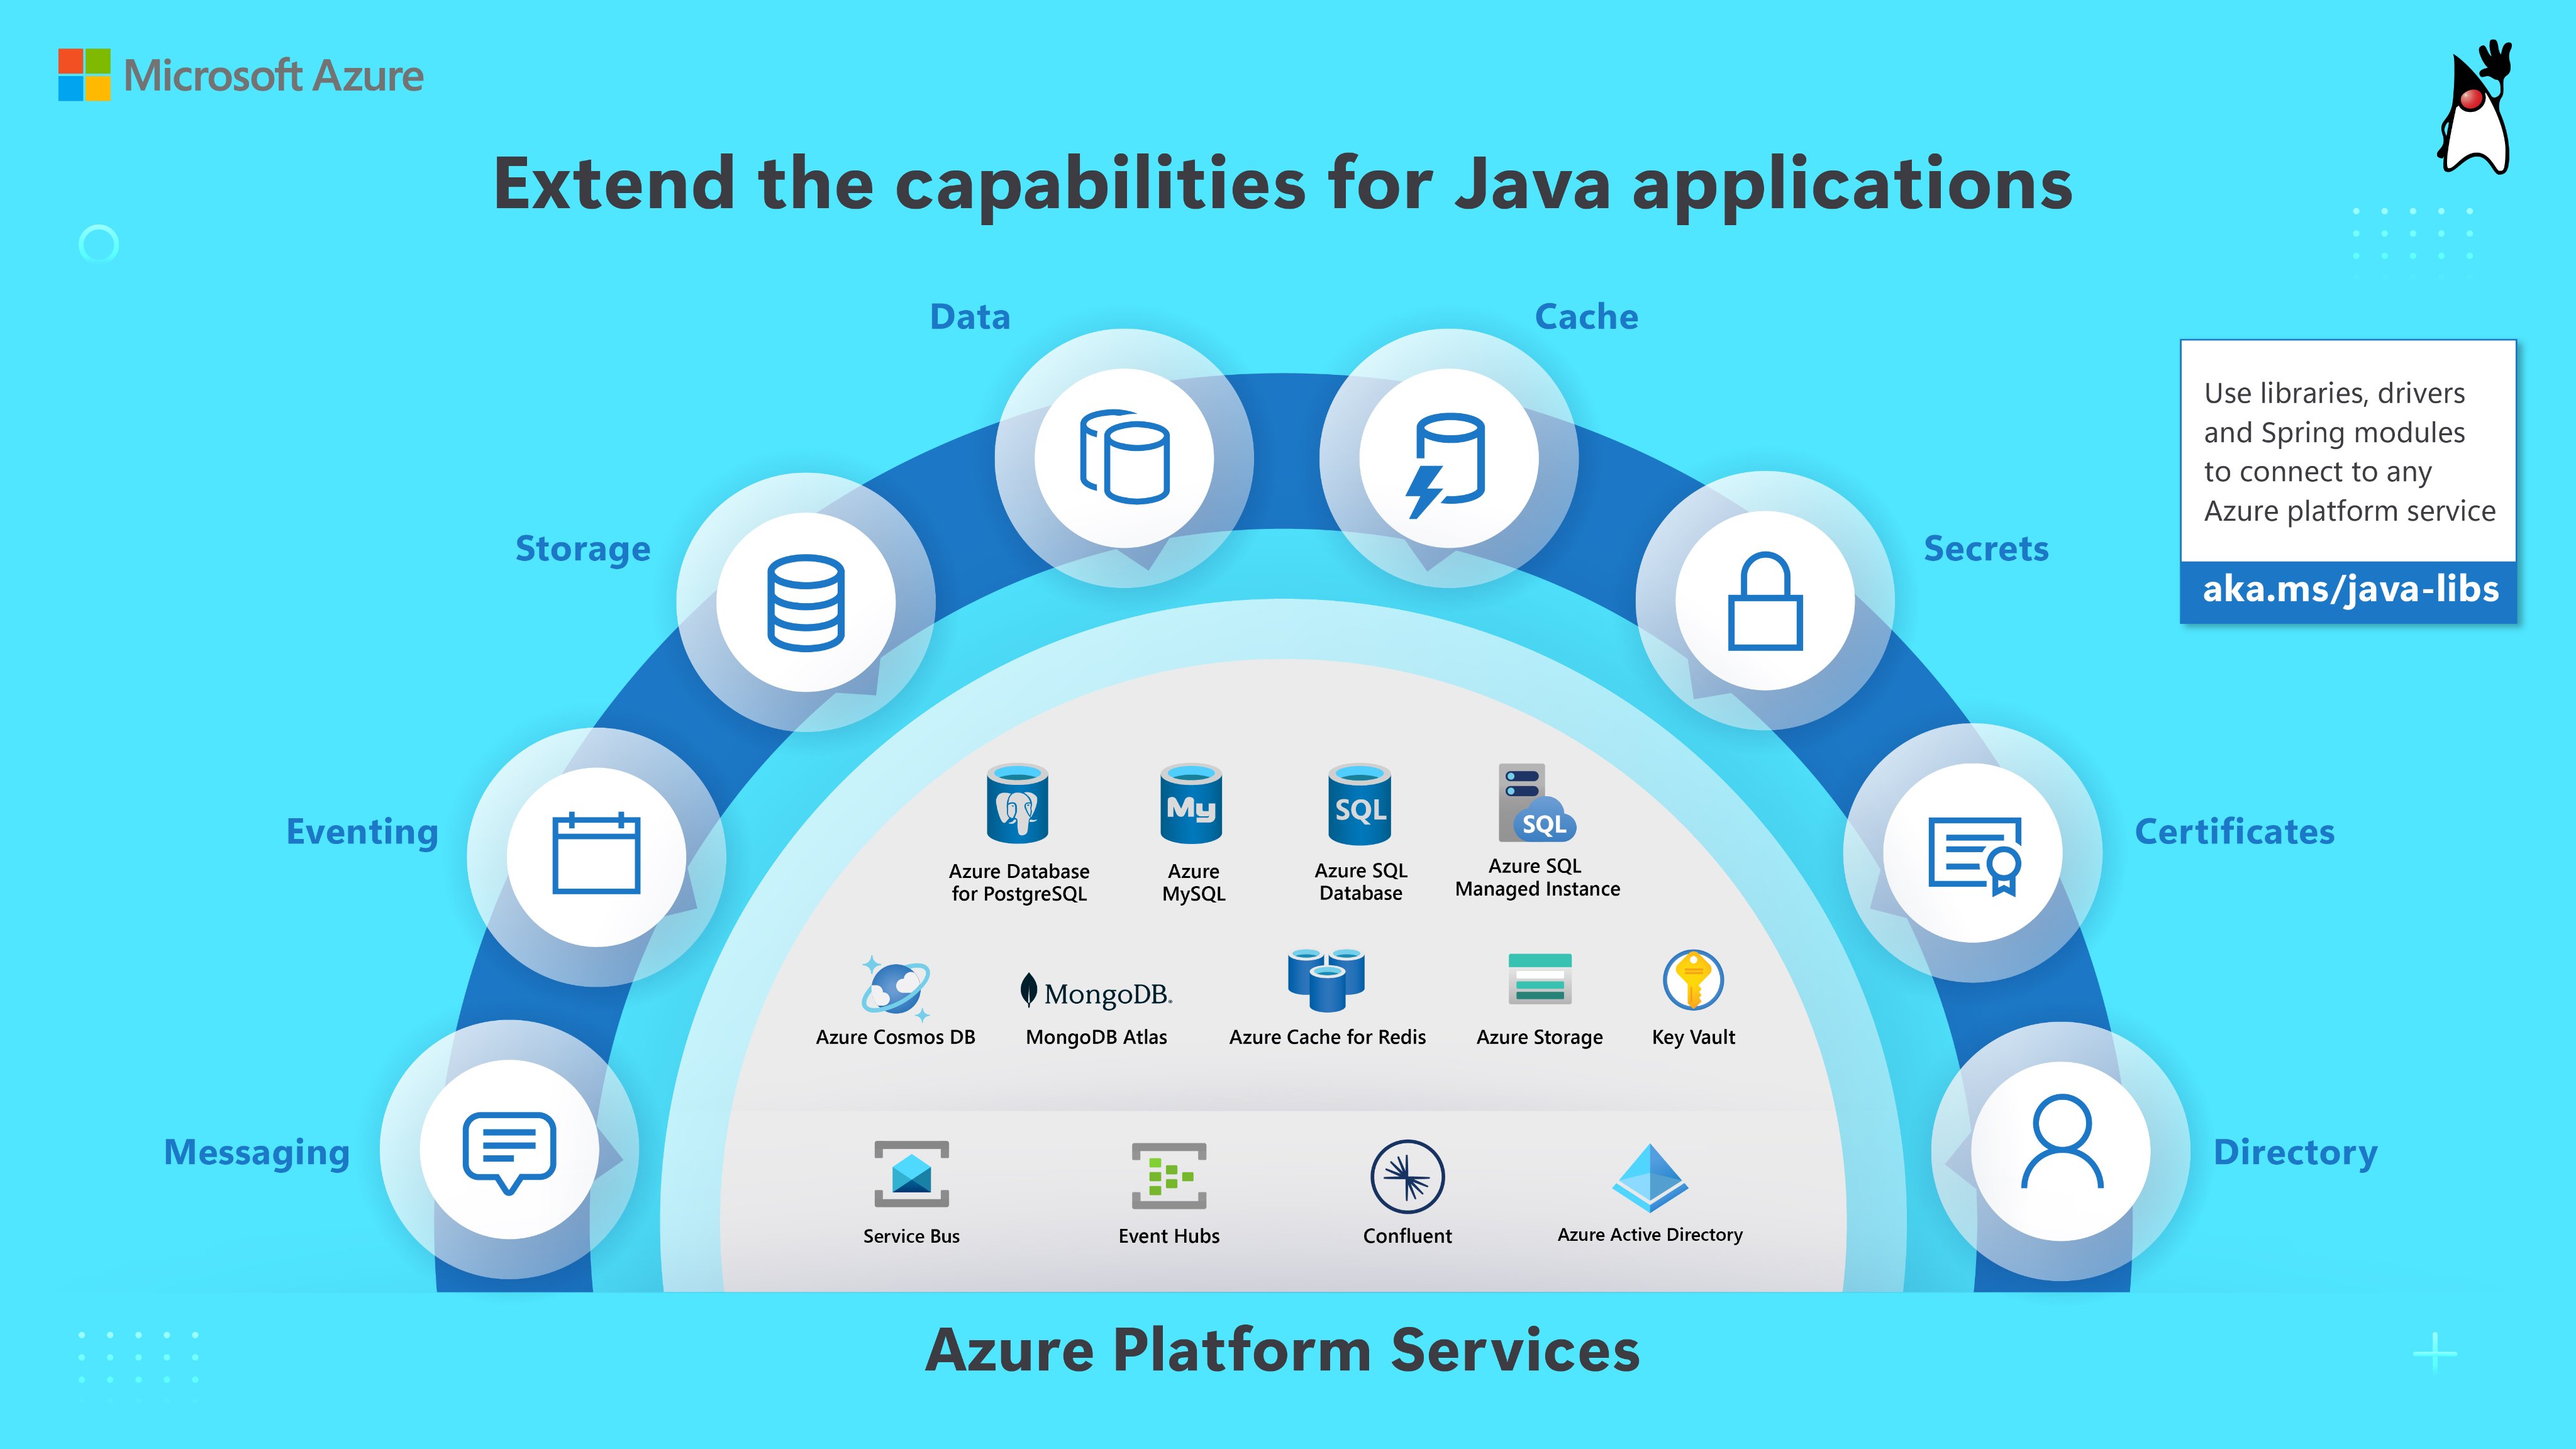Select the Key Vault key icon

[1693, 980]
